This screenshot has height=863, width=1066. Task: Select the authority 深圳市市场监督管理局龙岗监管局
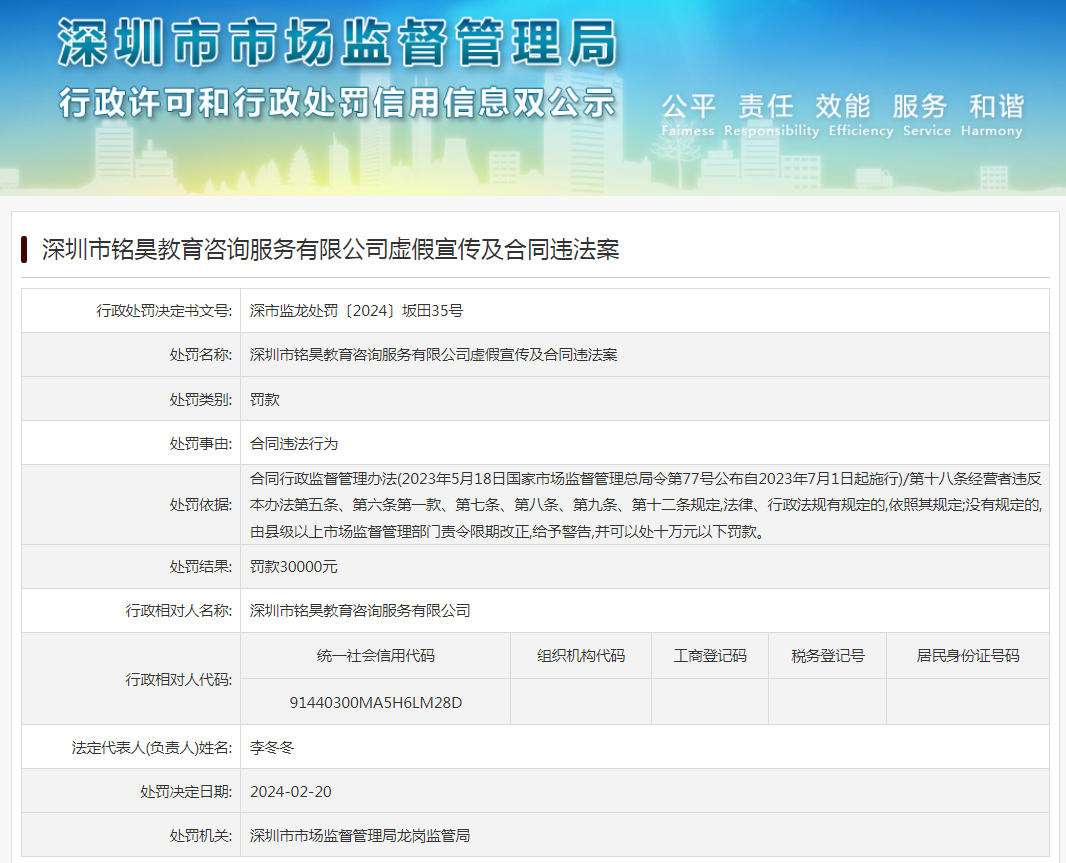(360, 836)
